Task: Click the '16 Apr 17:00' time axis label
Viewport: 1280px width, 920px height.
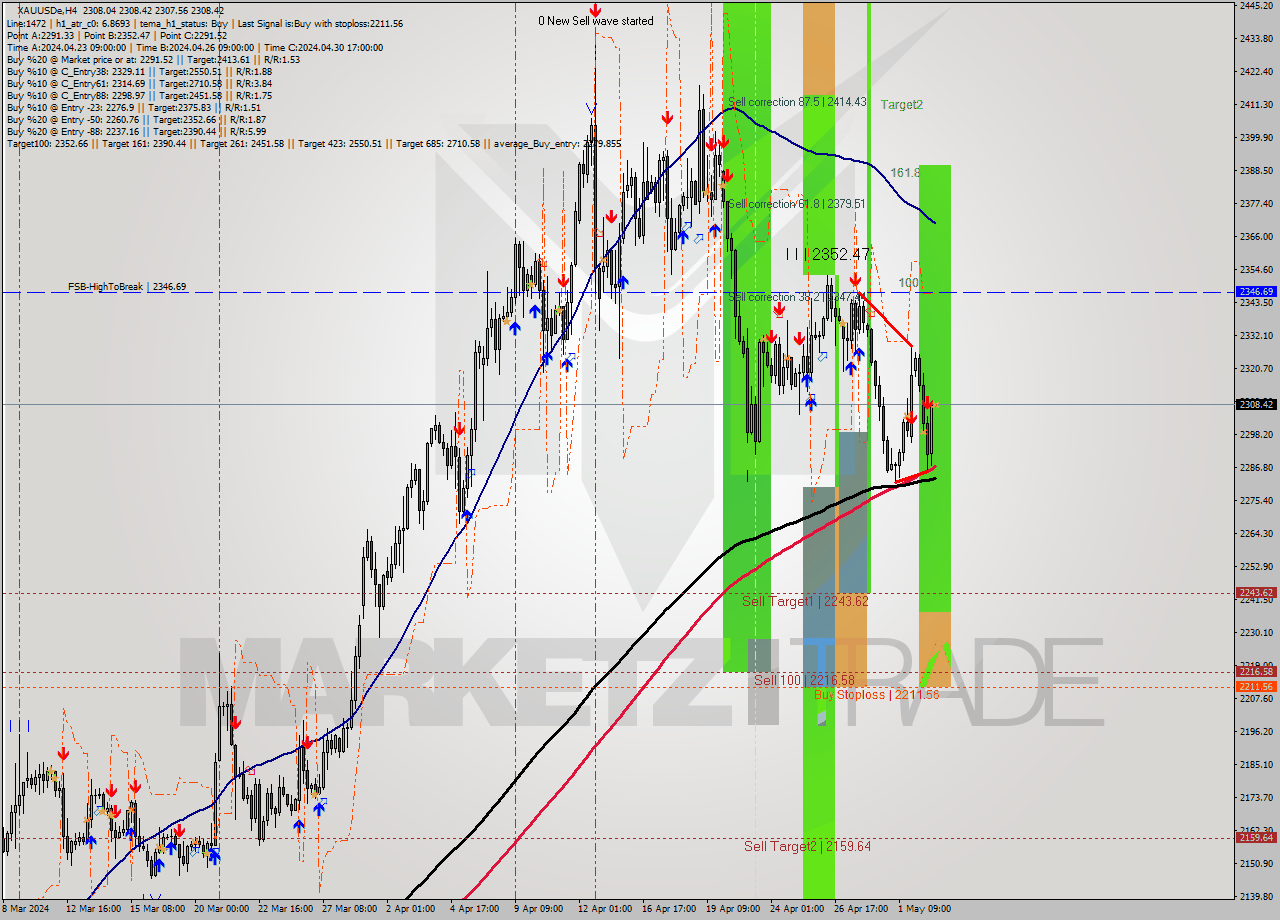Action: click(668, 910)
